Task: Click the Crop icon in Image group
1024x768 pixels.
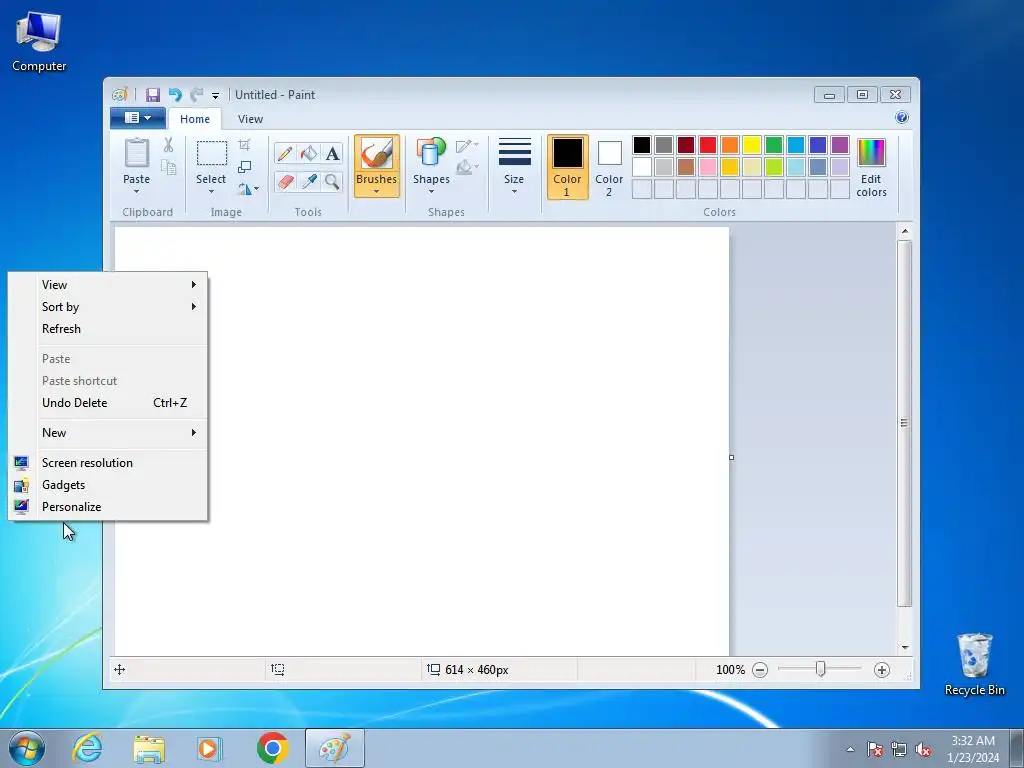Action: click(x=244, y=145)
